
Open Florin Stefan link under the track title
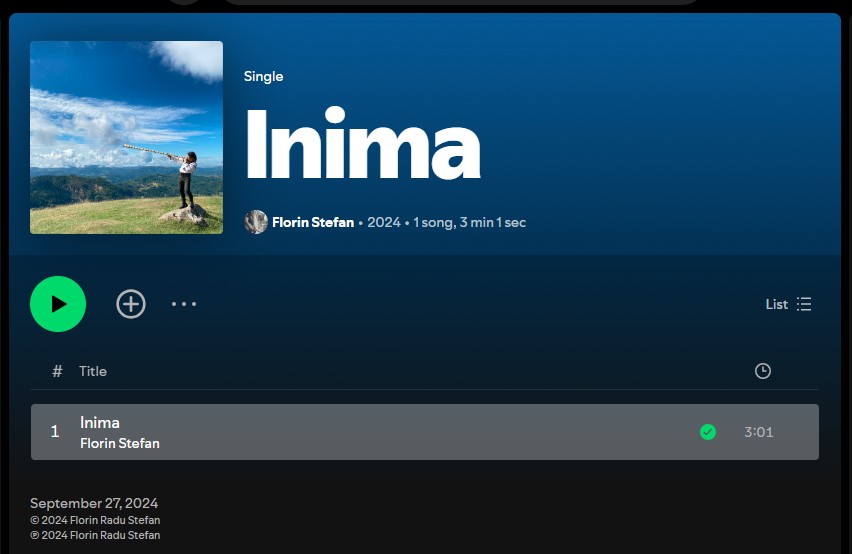click(120, 443)
